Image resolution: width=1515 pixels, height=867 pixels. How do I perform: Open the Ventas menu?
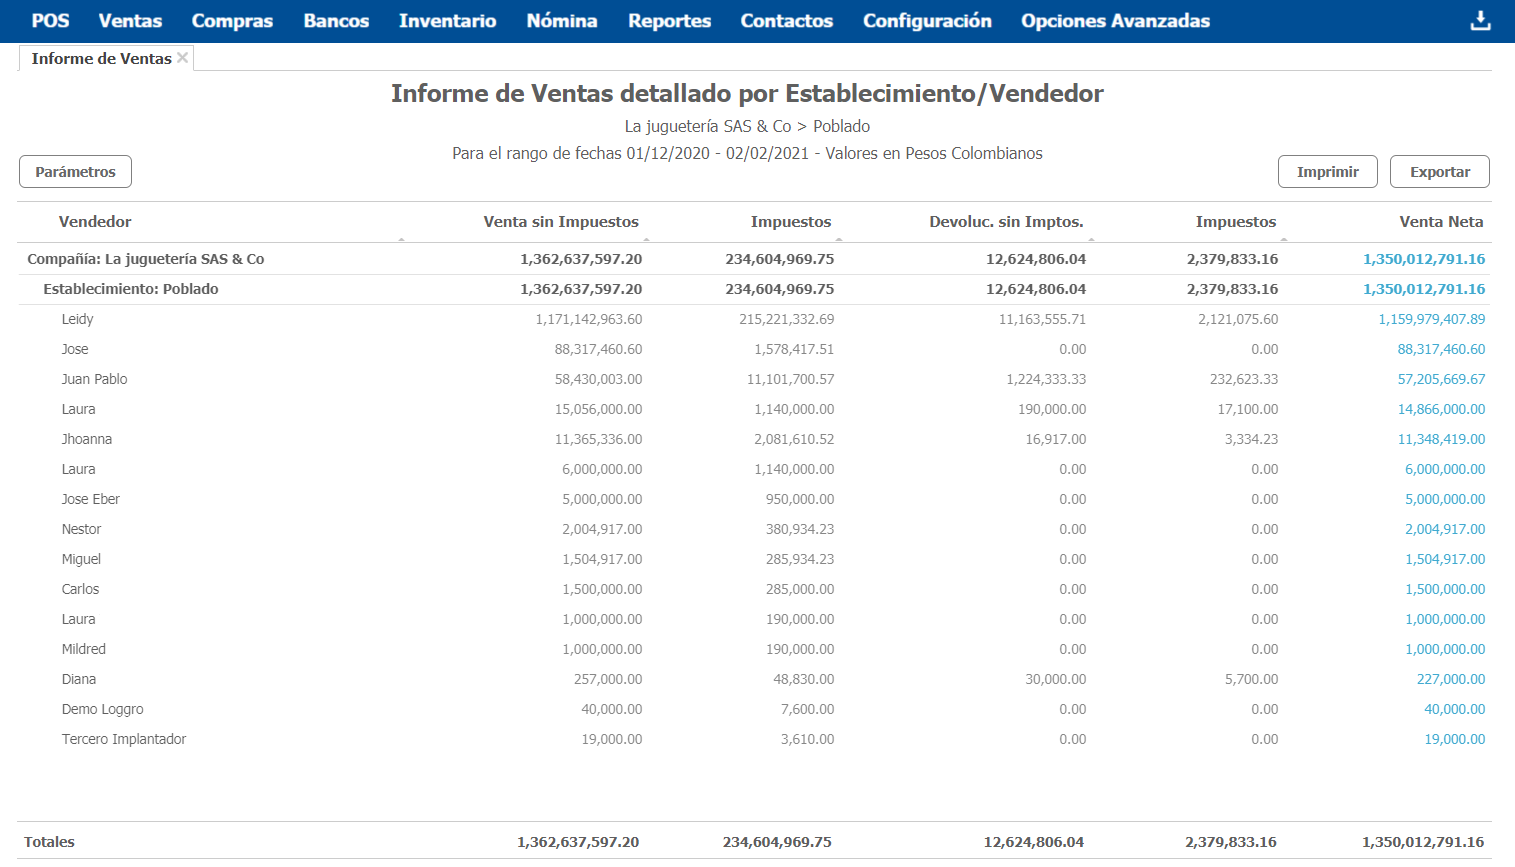[130, 21]
